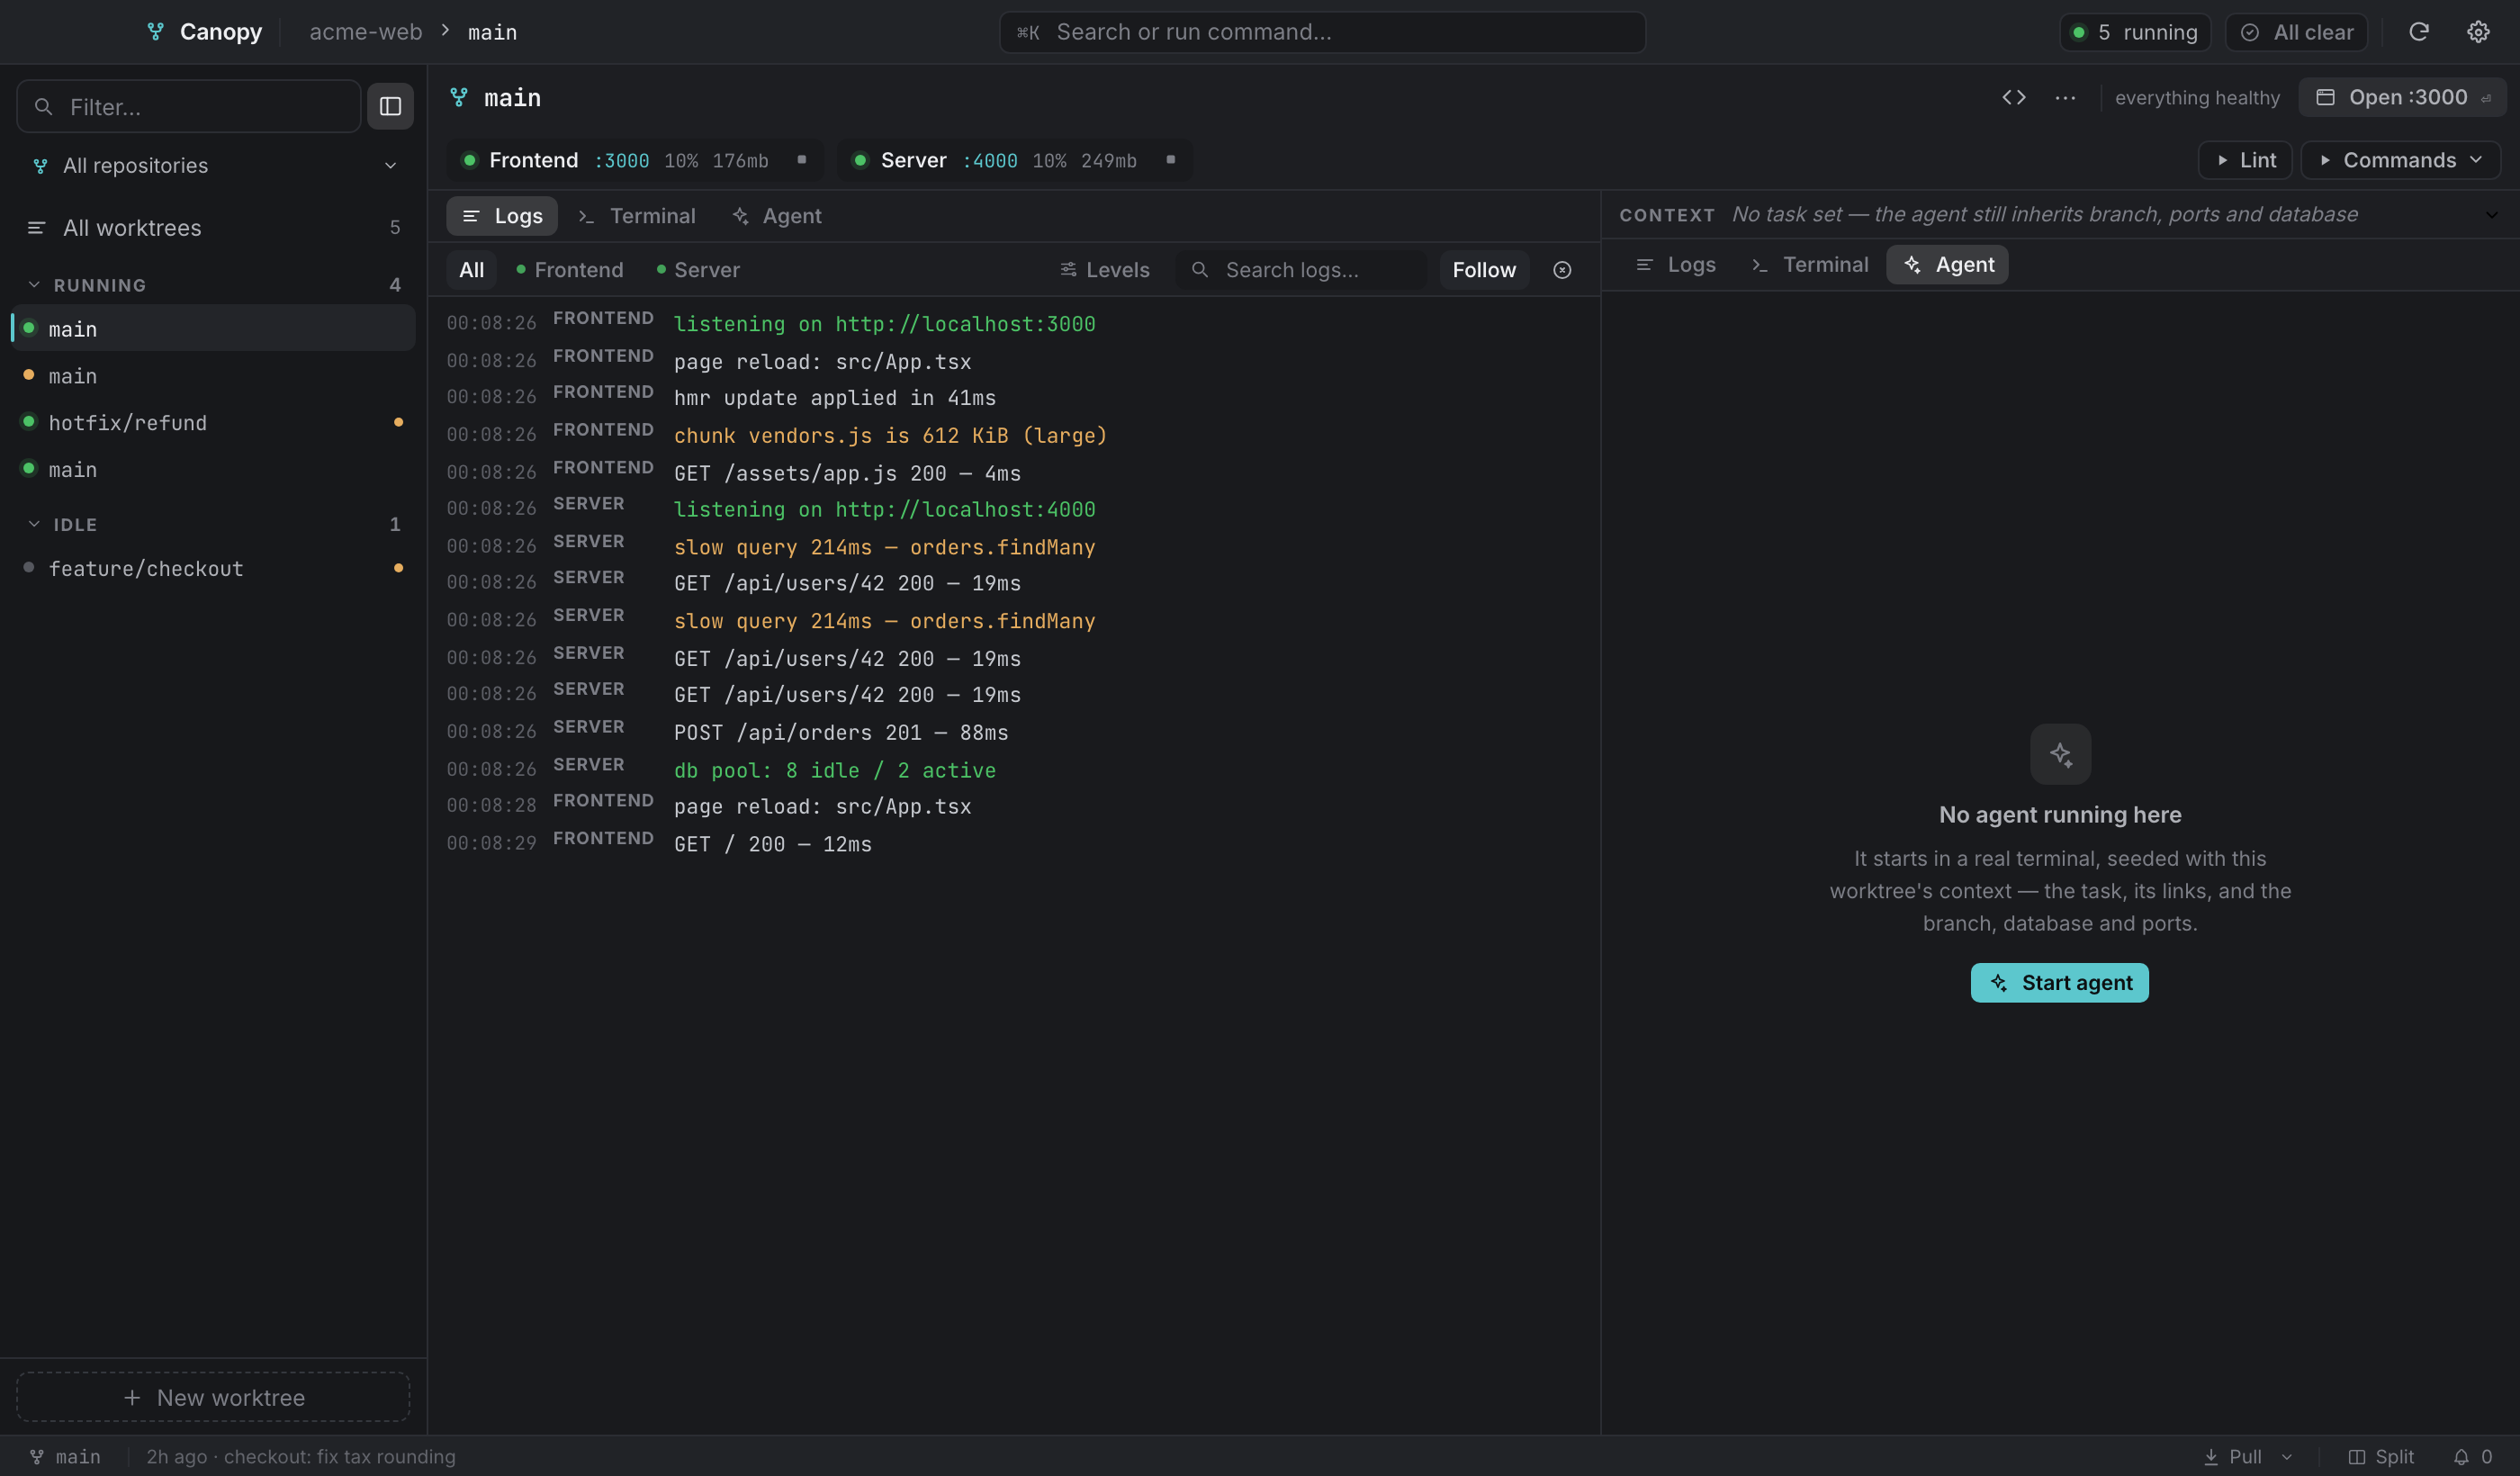This screenshot has width=2520, height=1476.
Task: Stop the Server service square icon
Action: coord(1170,160)
